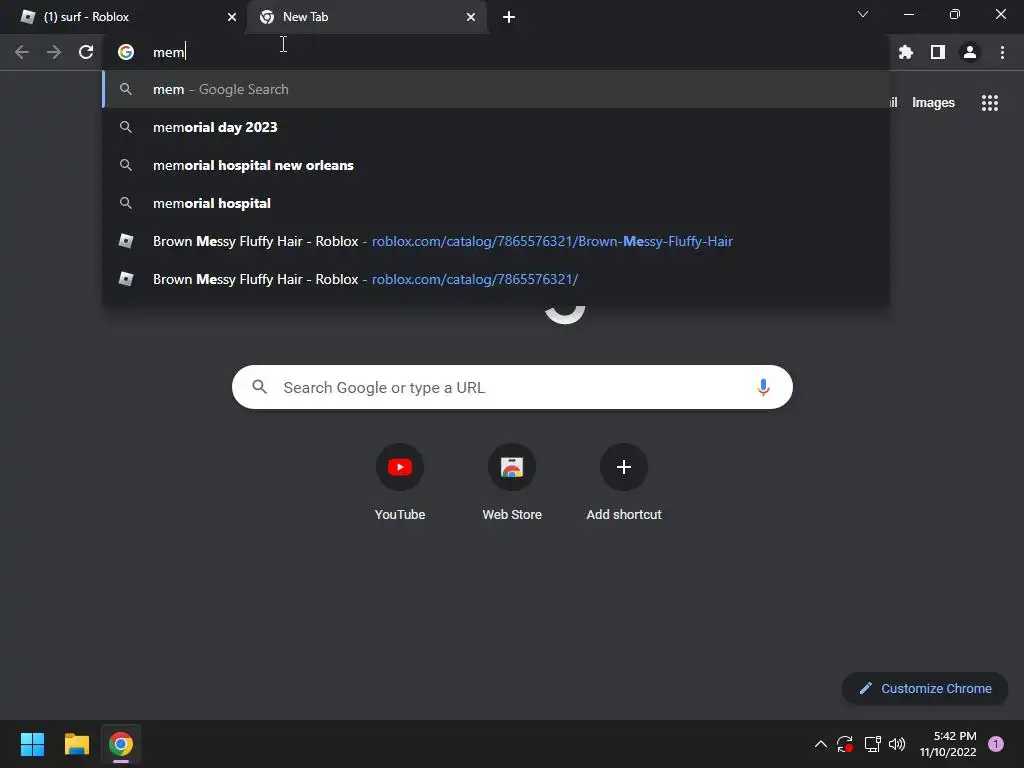1024x768 pixels.
Task: Open a new tab with plus button
Action: point(509,17)
